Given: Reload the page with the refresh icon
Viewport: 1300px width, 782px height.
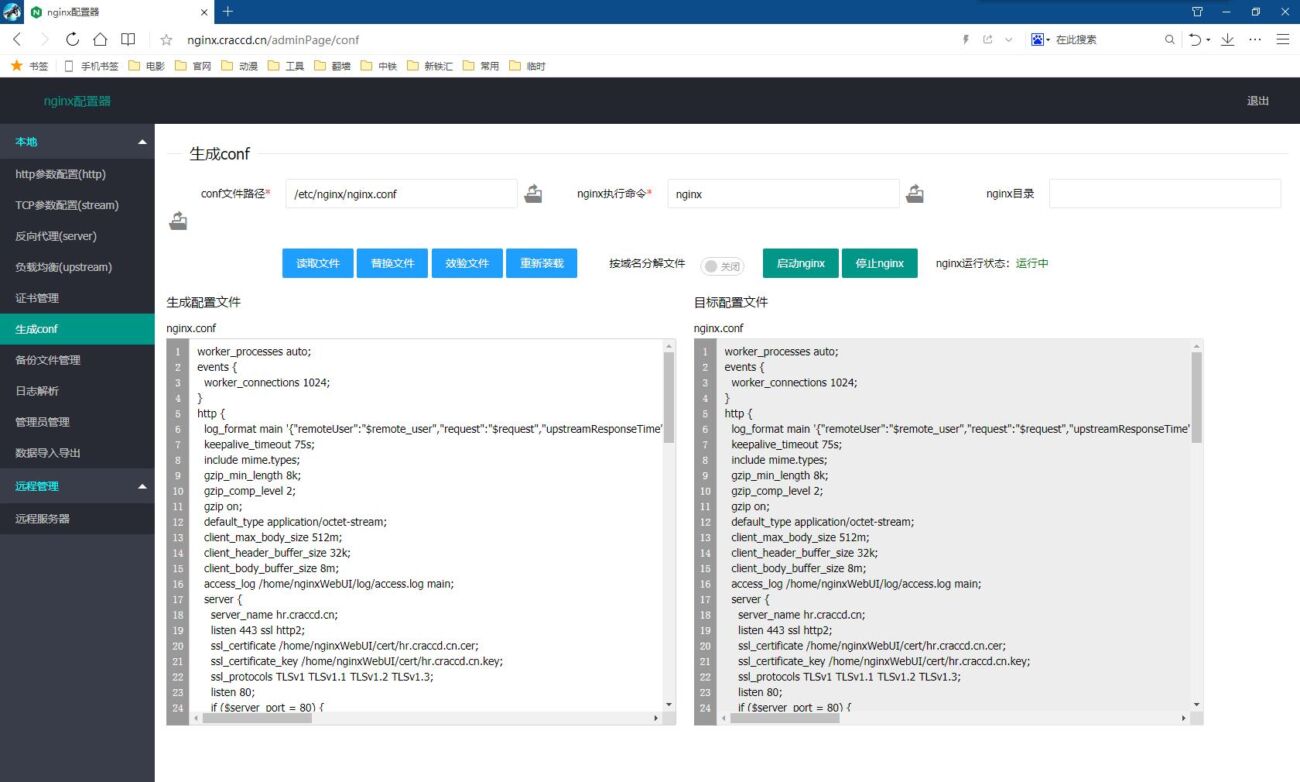Looking at the screenshot, I should [x=71, y=39].
